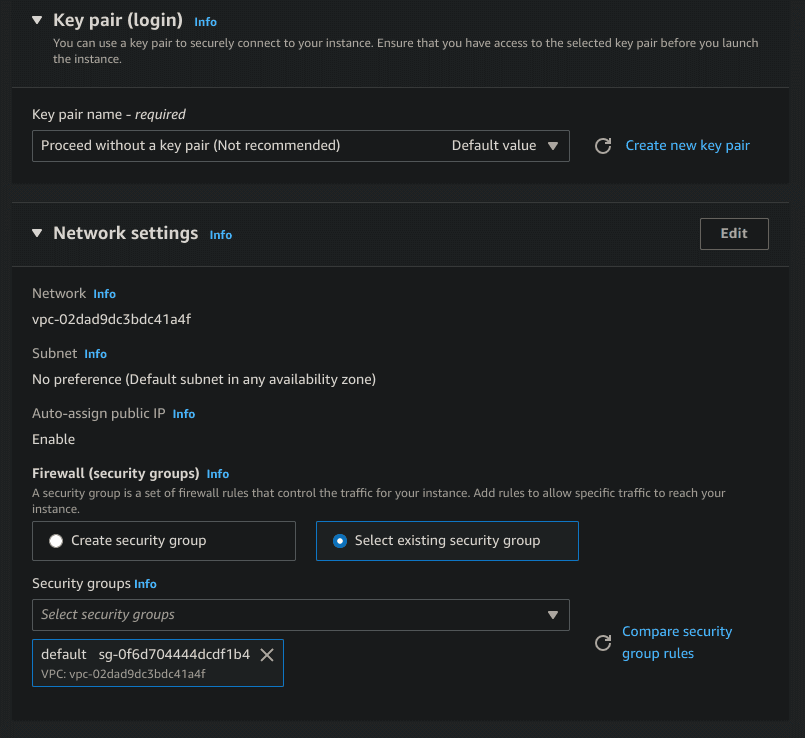Refresh the security group rules

[603, 642]
